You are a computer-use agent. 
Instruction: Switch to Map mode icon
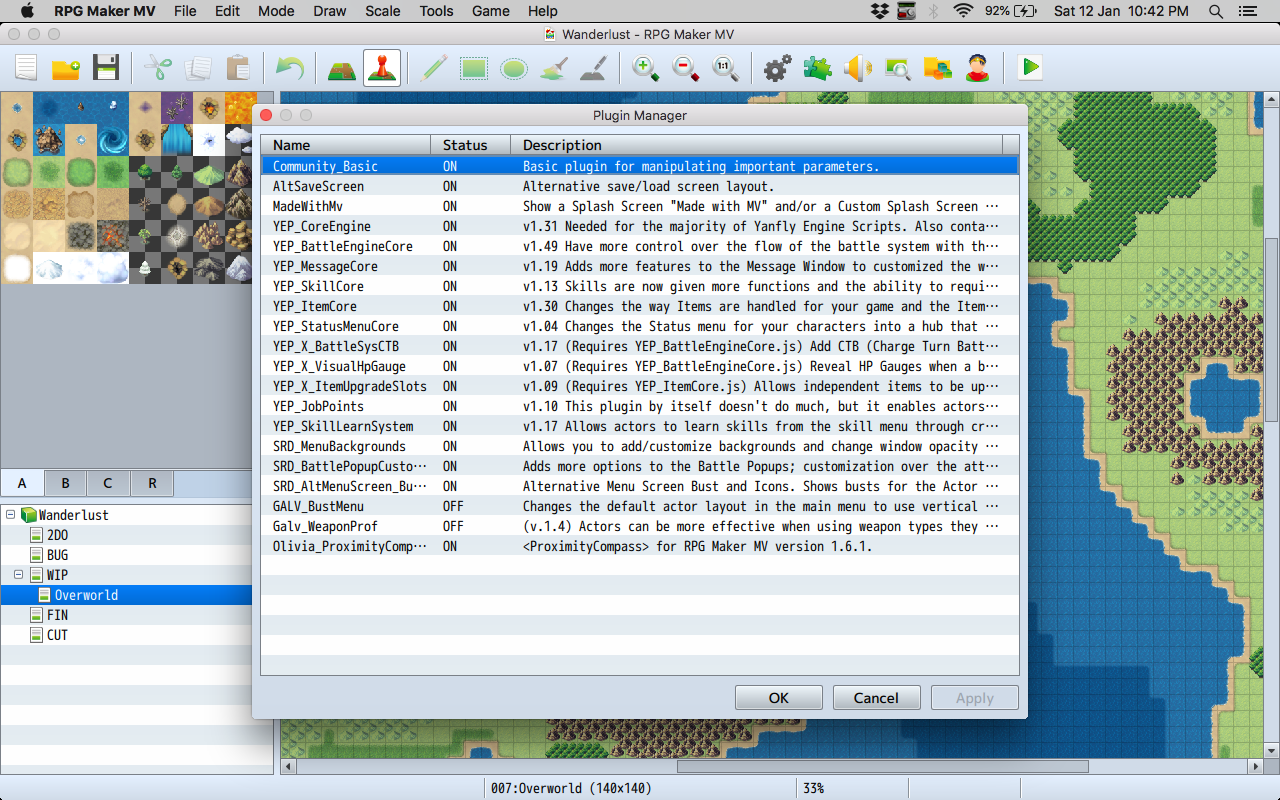pos(342,68)
